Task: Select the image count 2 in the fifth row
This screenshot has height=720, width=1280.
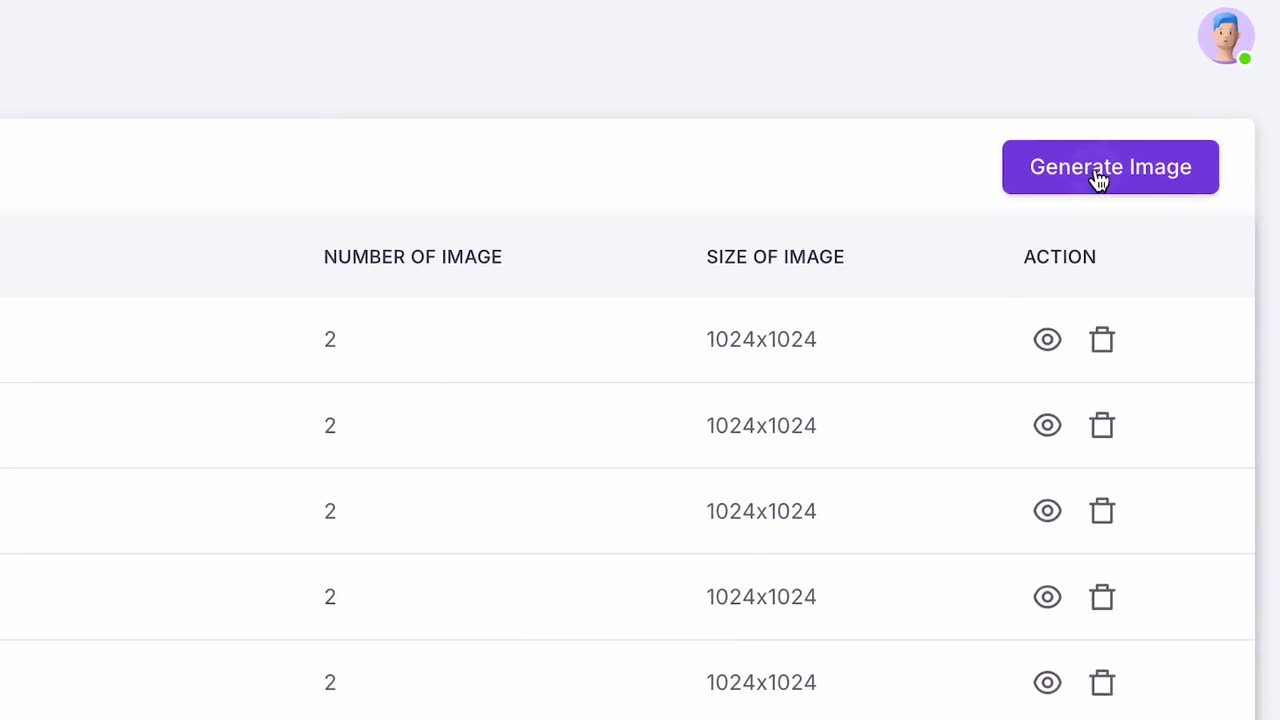Action: (330, 683)
